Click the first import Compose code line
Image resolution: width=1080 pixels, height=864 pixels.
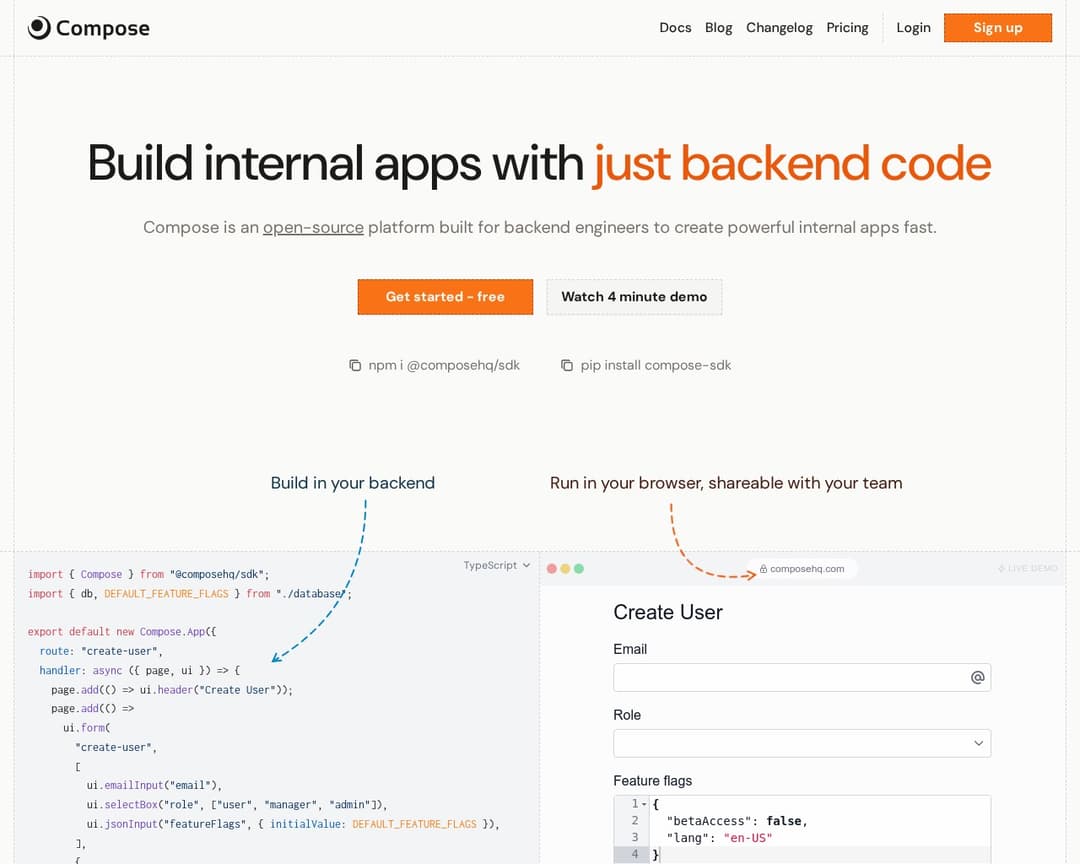point(148,574)
